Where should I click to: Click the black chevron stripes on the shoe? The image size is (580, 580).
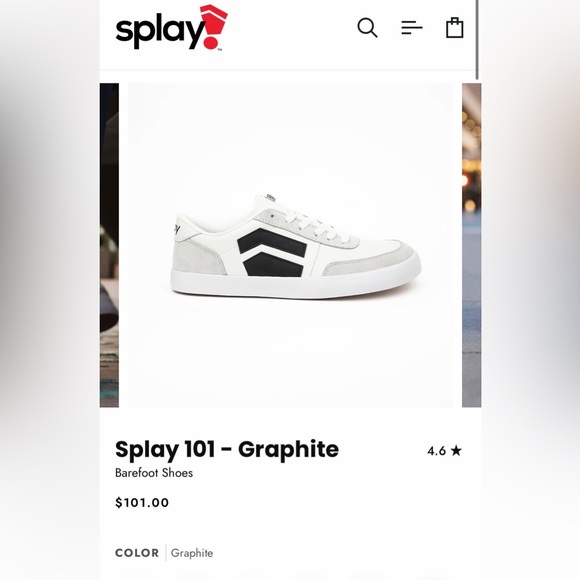tap(272, 252)
